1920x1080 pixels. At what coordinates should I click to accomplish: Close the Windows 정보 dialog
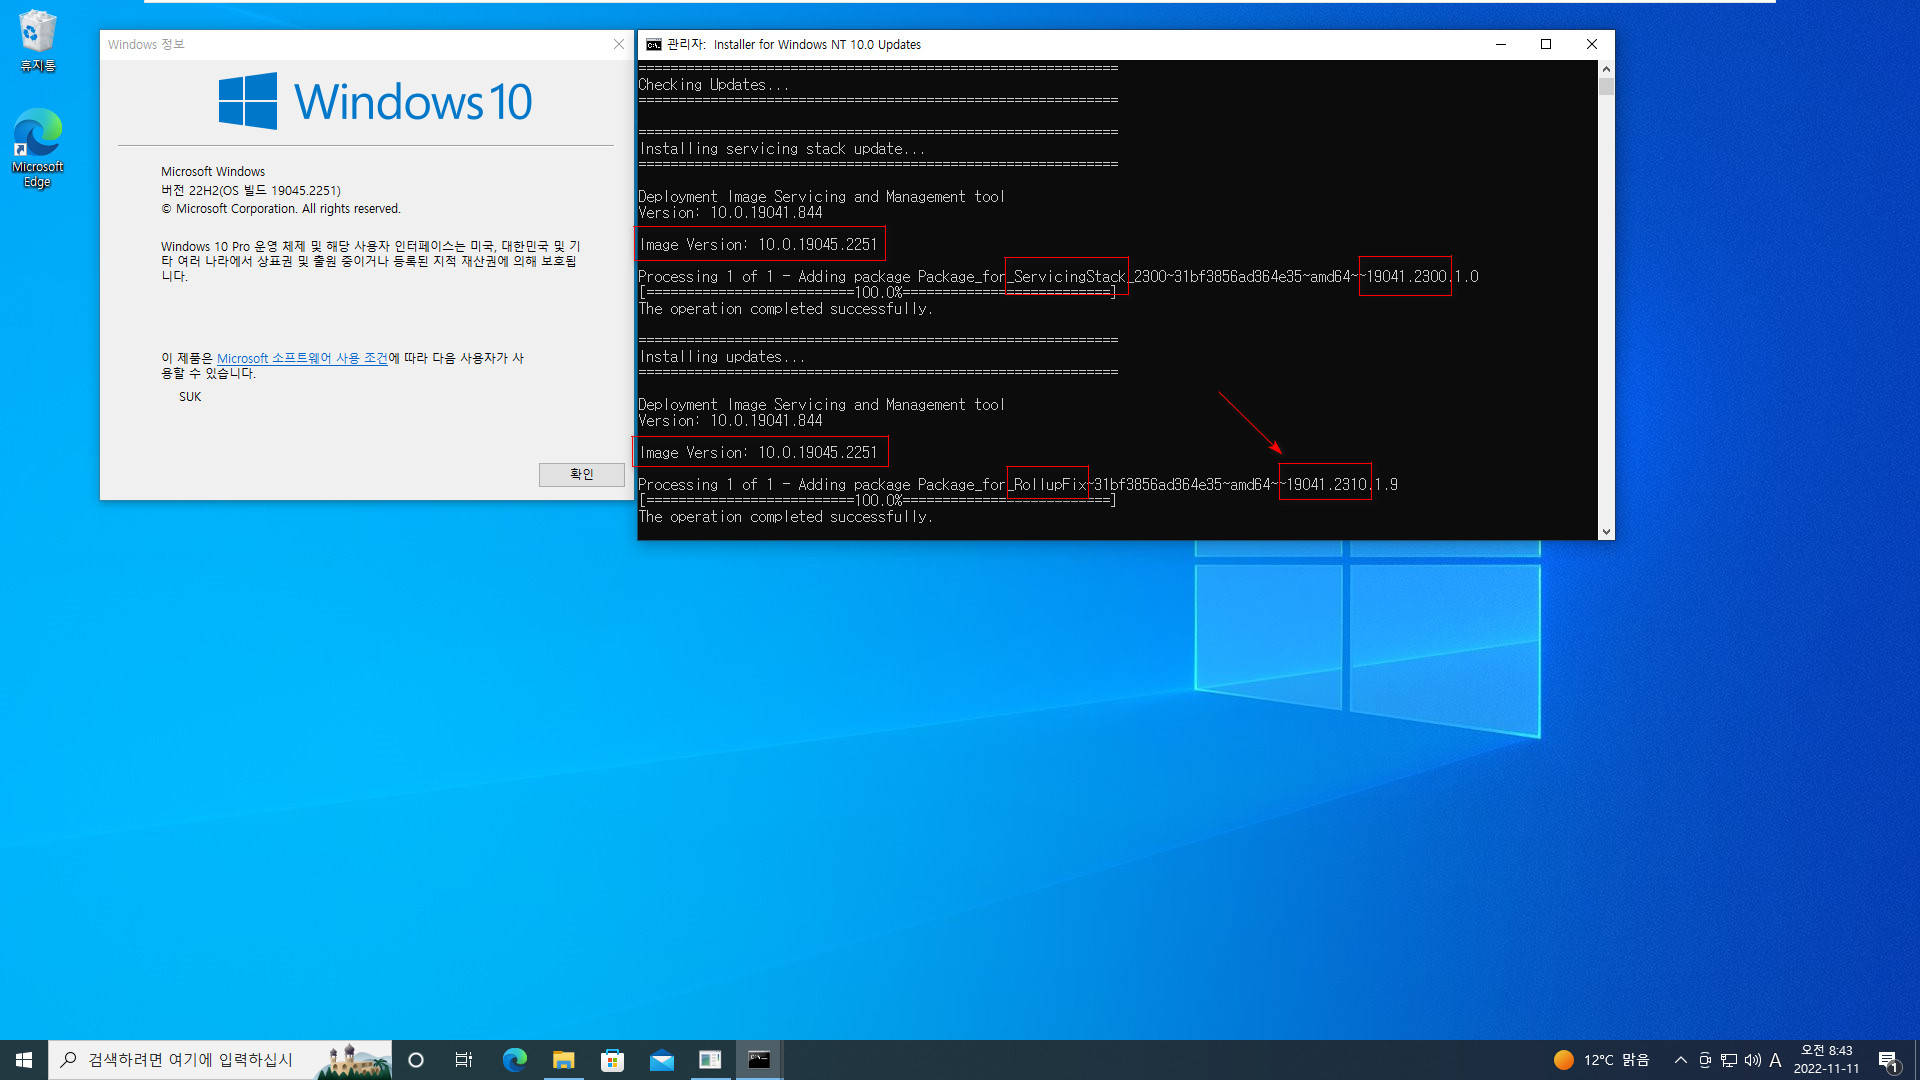[619, 44]
